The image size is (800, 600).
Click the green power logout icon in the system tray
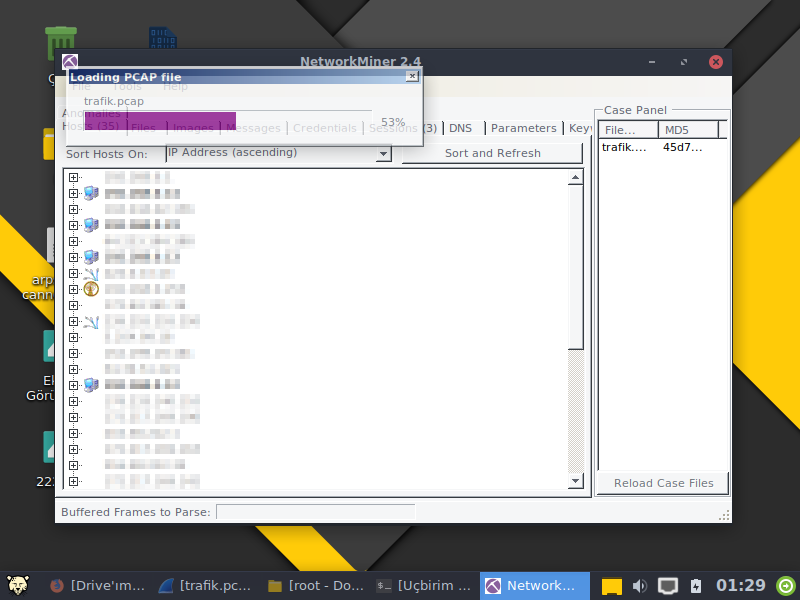(x=786, y=586)
